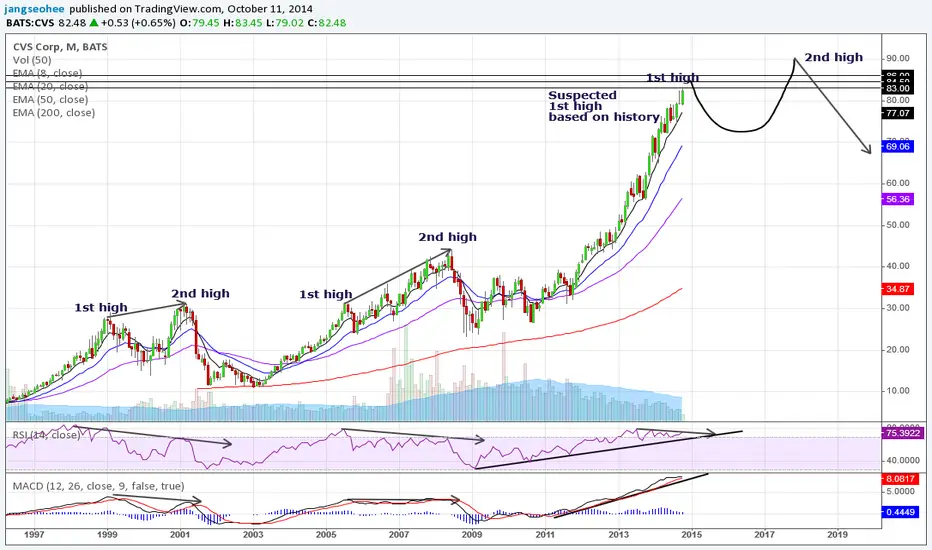The height and width of the screenshot is (550, 932).
Task: Click the 2017 time axis label
Action: coord(764,535)
